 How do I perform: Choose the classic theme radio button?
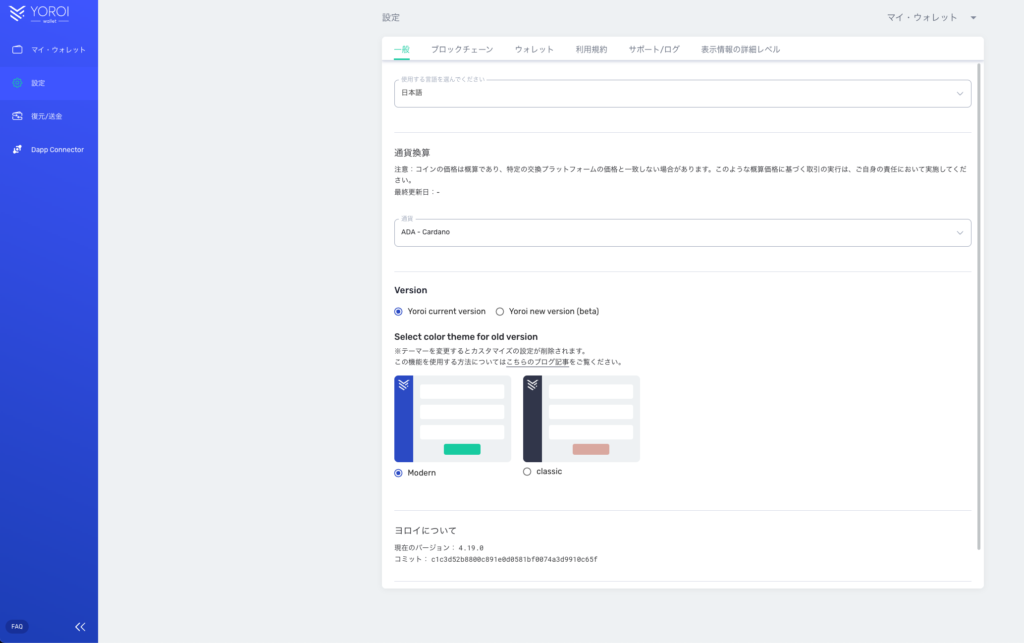527,472
